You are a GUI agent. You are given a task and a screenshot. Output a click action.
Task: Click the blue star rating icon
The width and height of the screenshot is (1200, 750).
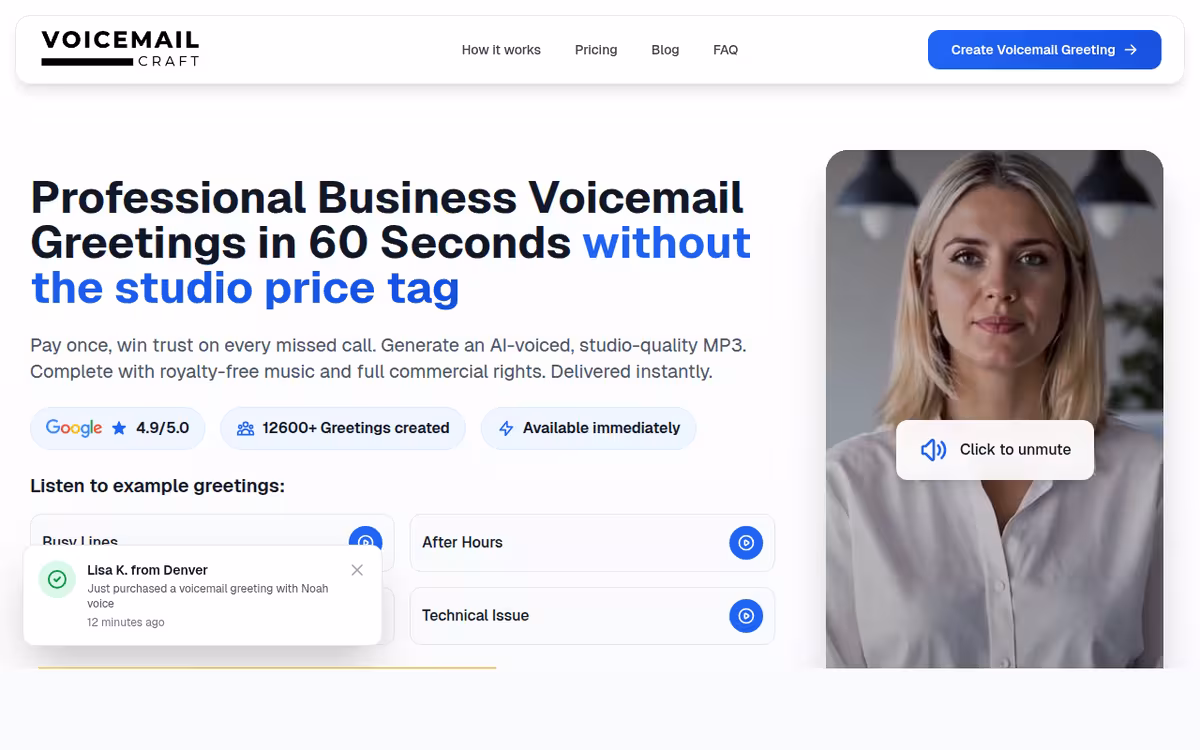119,428
